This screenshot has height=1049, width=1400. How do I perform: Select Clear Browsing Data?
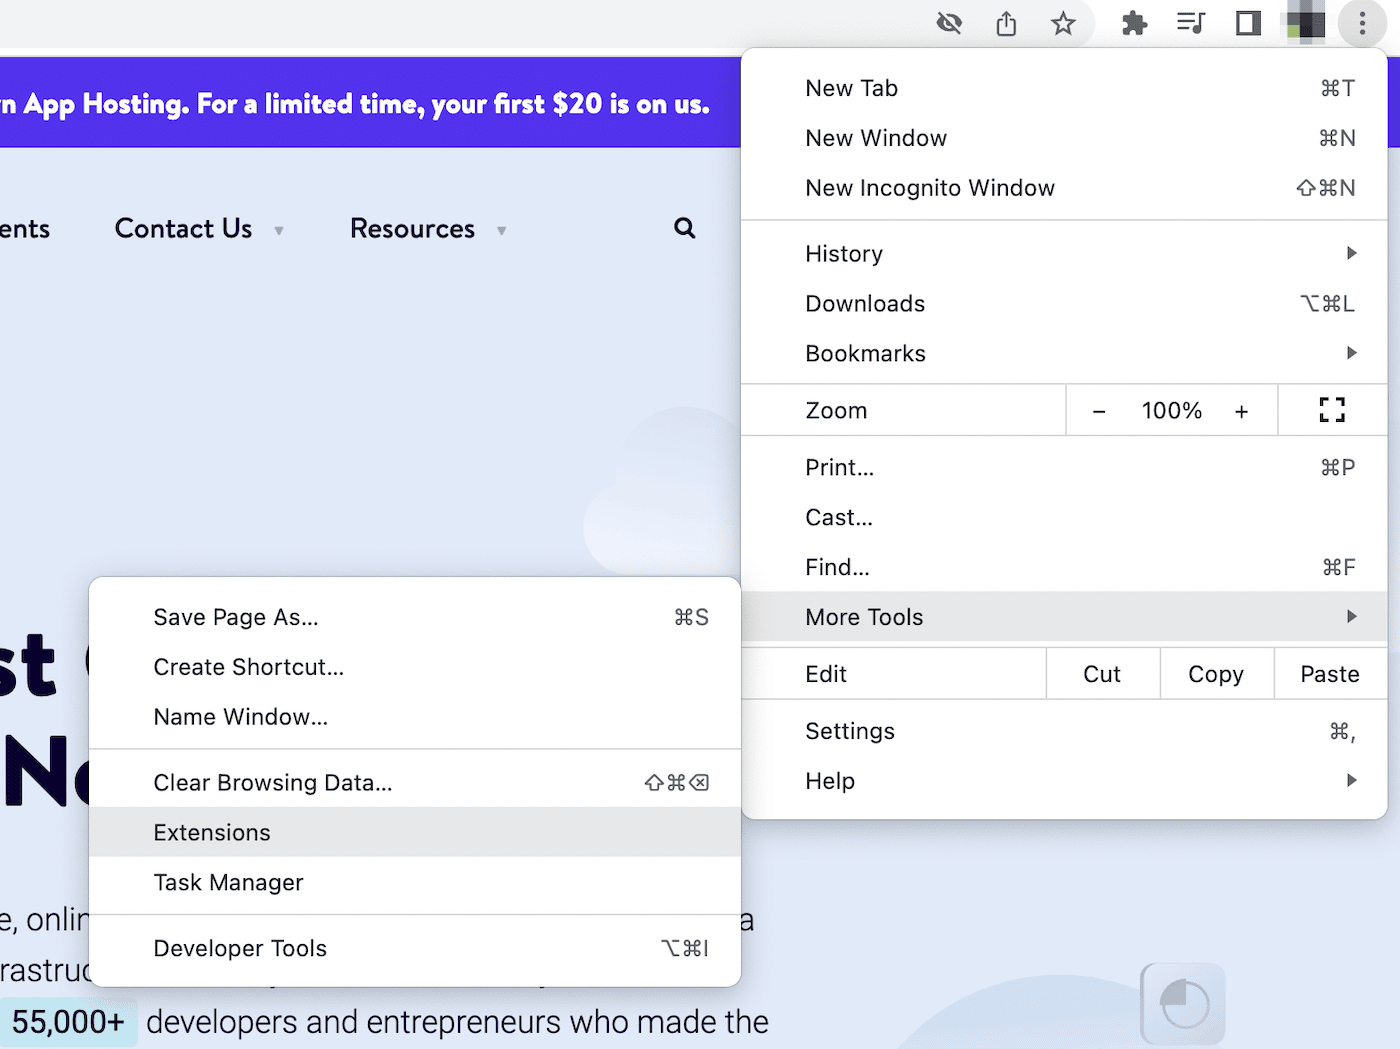coord(272,782)
